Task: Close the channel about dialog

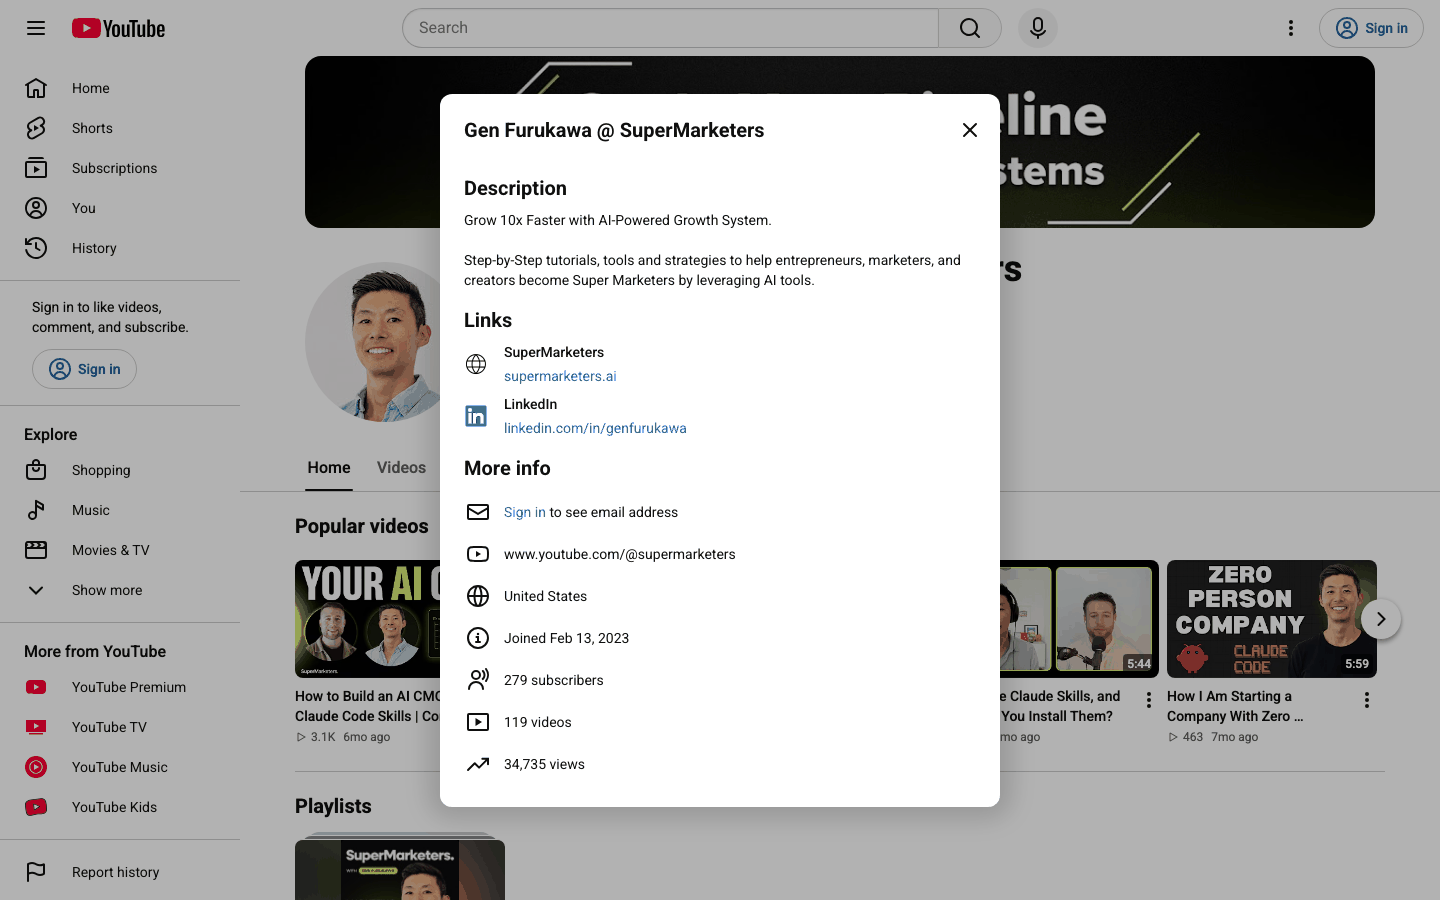Action: click(970, 130)
